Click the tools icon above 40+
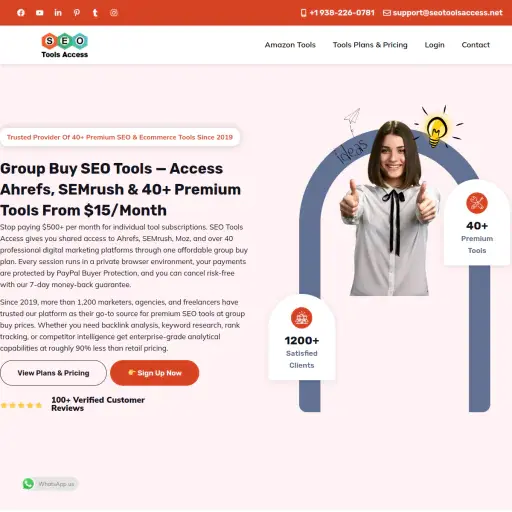 click(x=477, y=203)
